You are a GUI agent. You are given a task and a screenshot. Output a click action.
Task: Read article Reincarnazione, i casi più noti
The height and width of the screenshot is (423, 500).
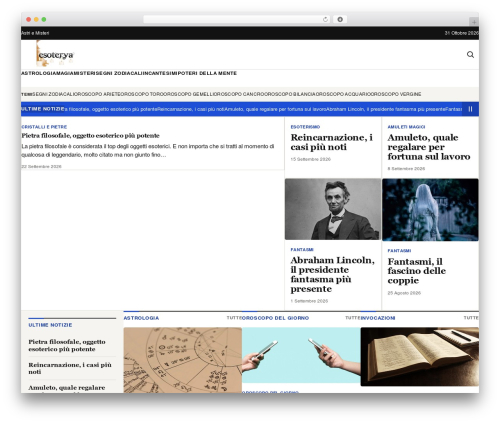click(332, 142)
